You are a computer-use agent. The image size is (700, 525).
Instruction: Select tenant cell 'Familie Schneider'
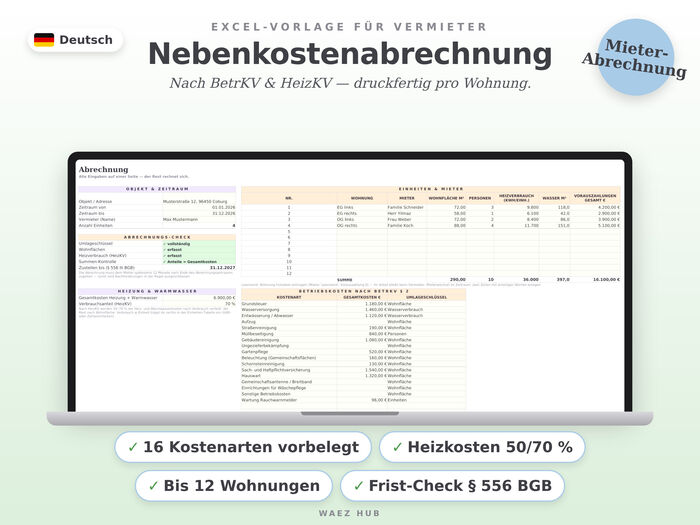click(x=406, y=207)
